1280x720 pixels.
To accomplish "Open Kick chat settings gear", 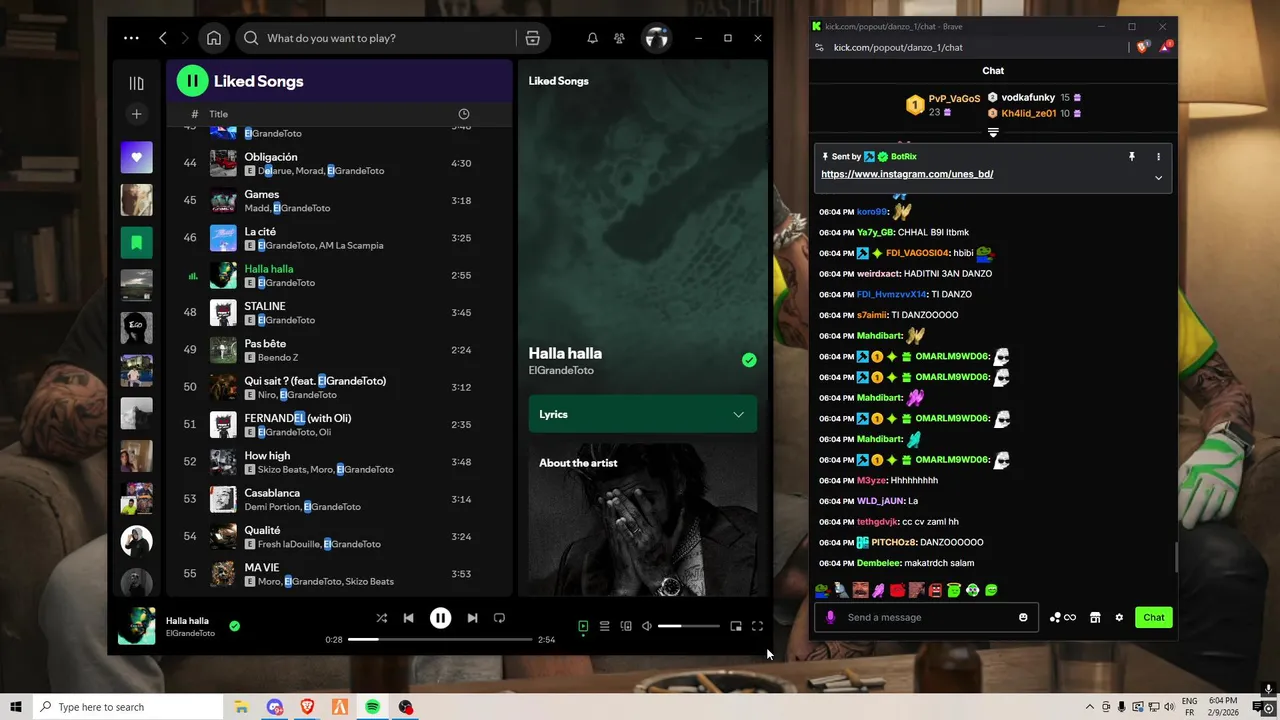I will pos(1119,618).
